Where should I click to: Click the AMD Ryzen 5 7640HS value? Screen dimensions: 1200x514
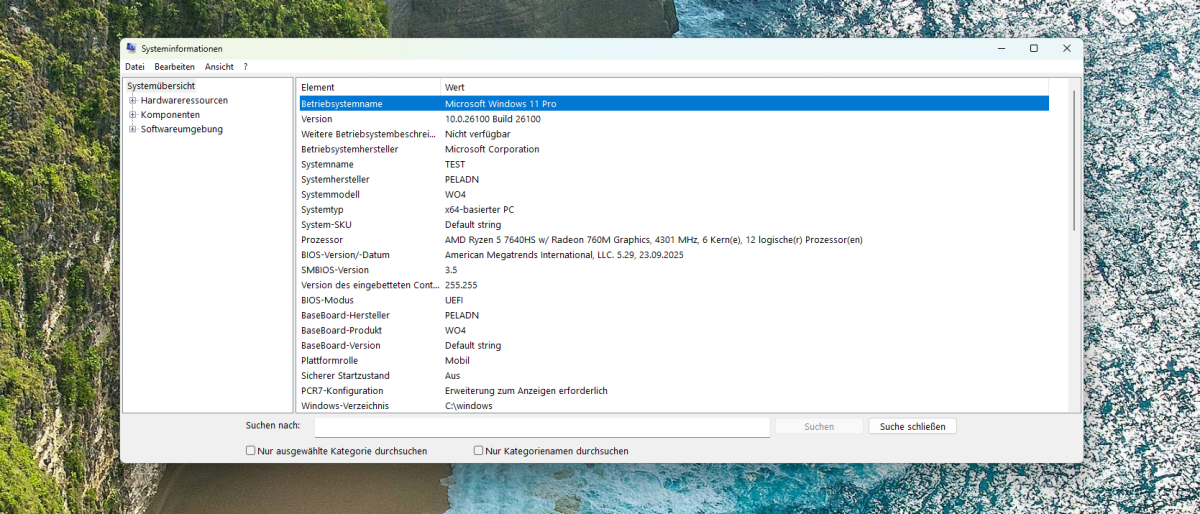653,240
